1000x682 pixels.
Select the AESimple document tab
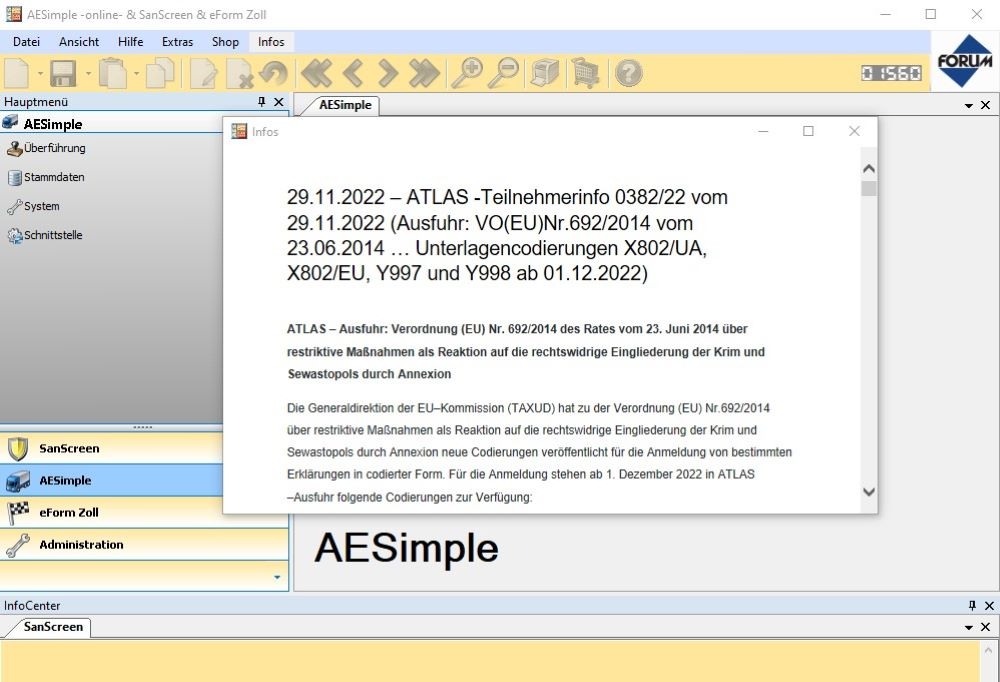pyautogui.click(x=345, y=105)
